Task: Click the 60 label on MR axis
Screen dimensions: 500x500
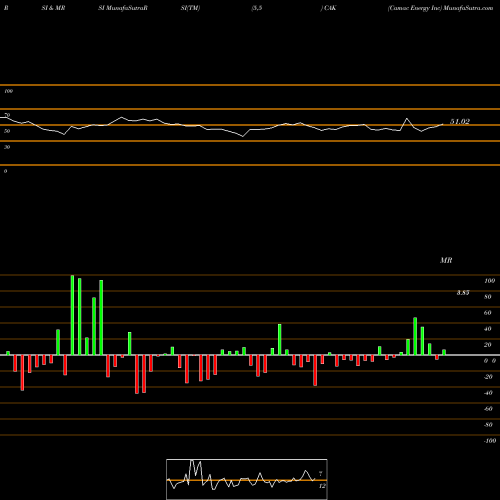Action: point(488,313)
